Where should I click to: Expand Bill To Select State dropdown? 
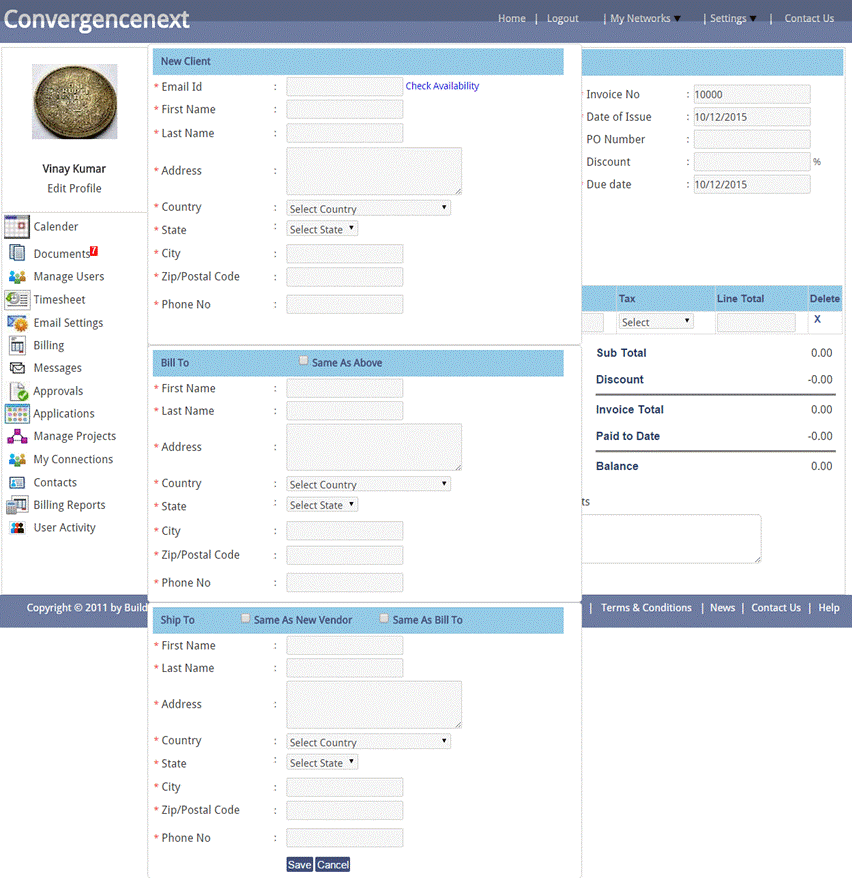(322, 505)
